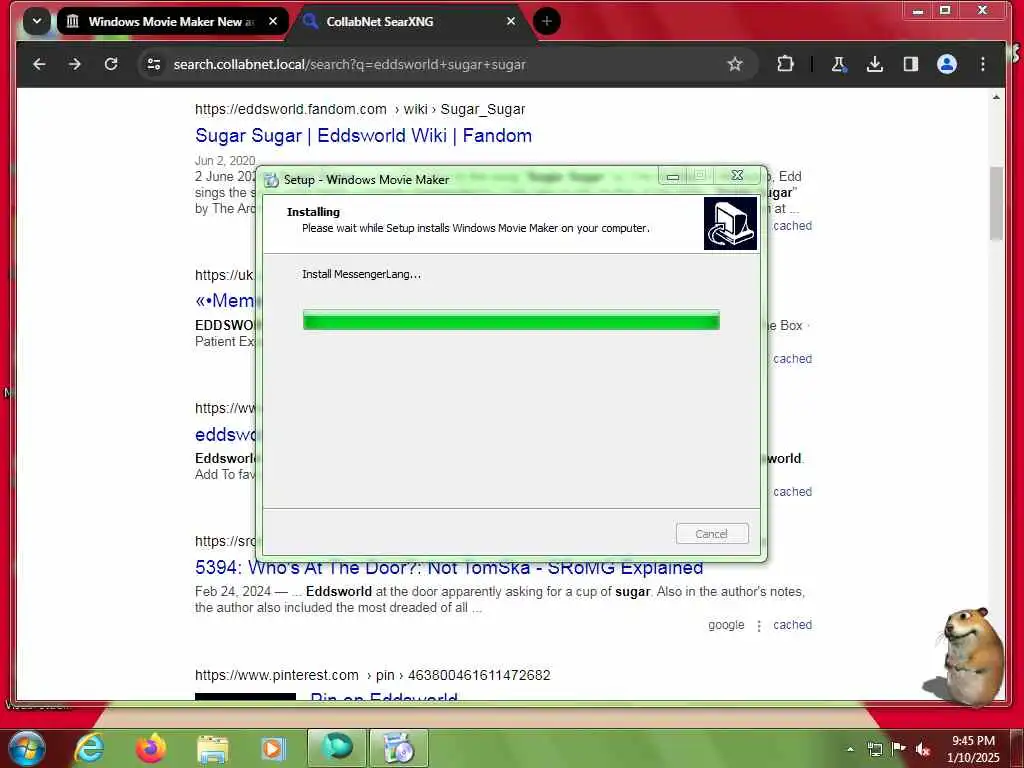Open cached link under SRoMG Explained result

tap(792, 625)
